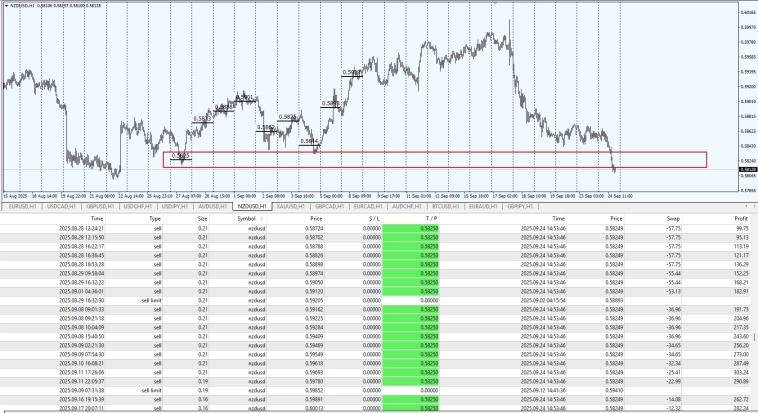Screen dimensions: 758x413
Task: Select trade row opened 2025.08.29 09:58:04
Action: 375,273
